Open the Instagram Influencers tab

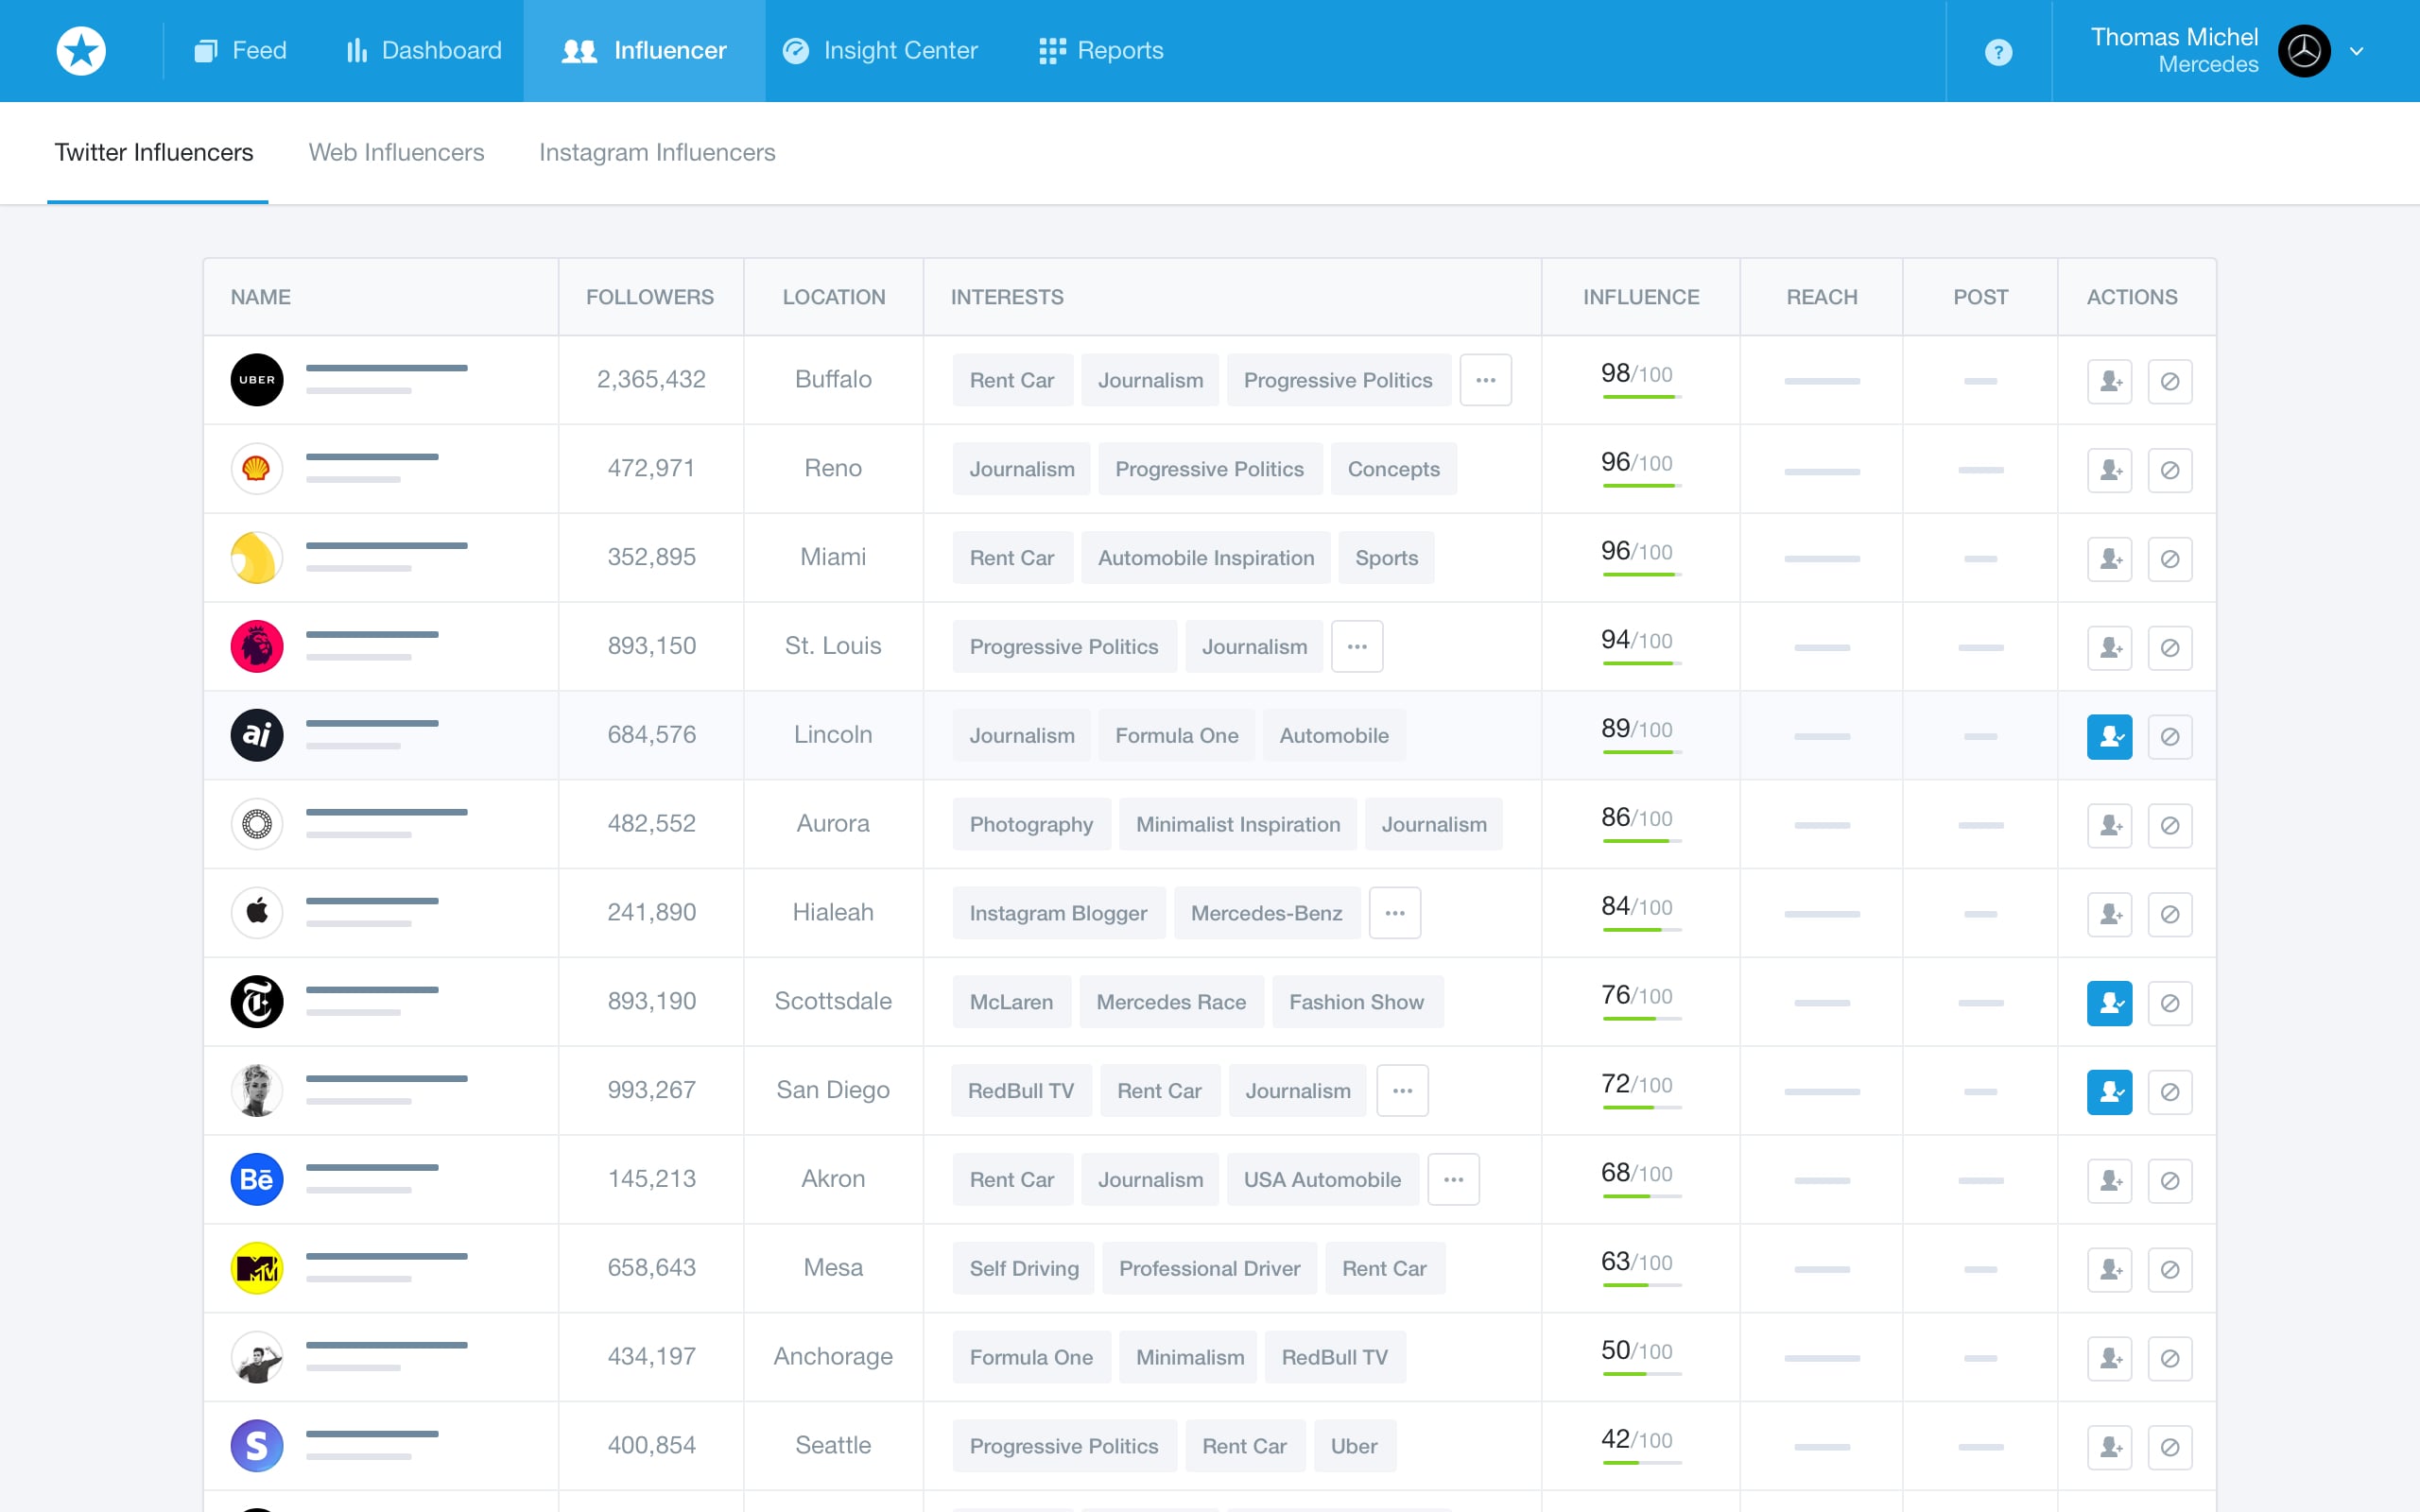click(657, 152)
